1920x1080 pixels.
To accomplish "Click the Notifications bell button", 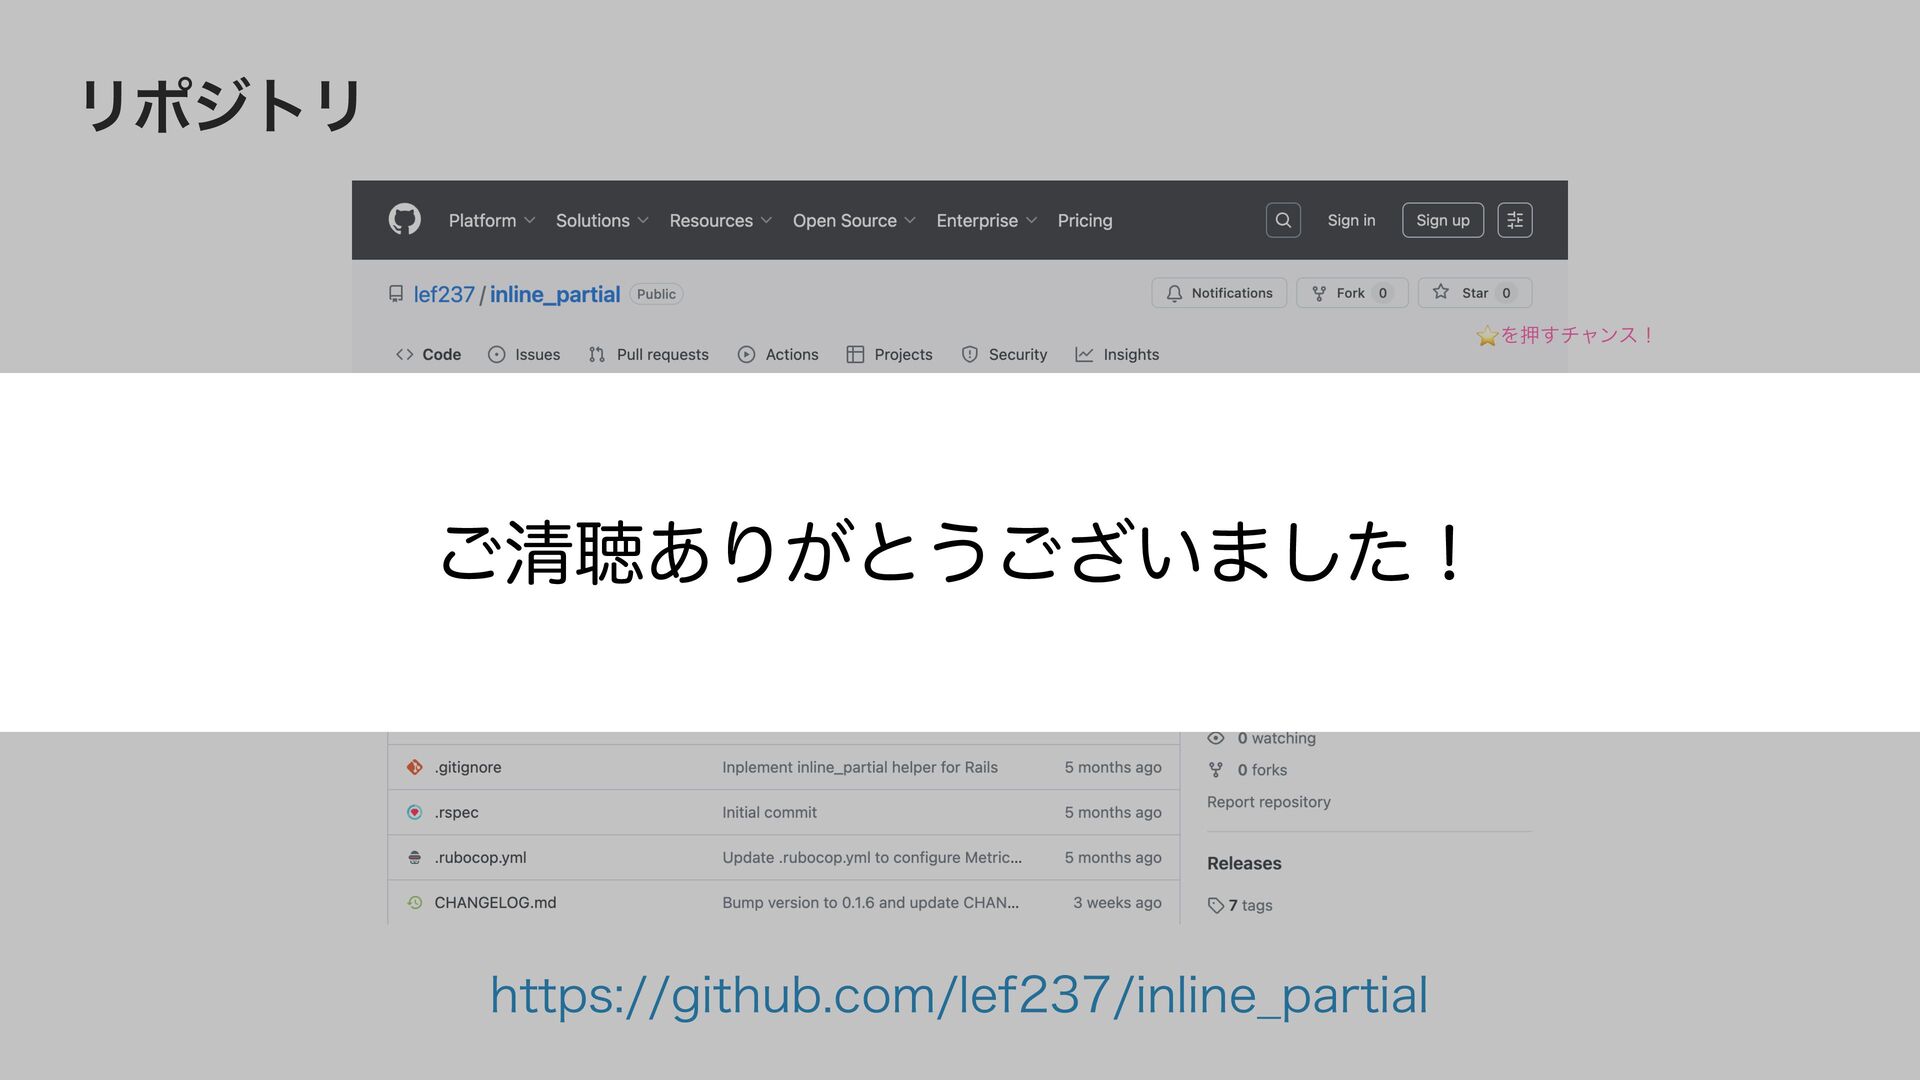I will 1219,293.
